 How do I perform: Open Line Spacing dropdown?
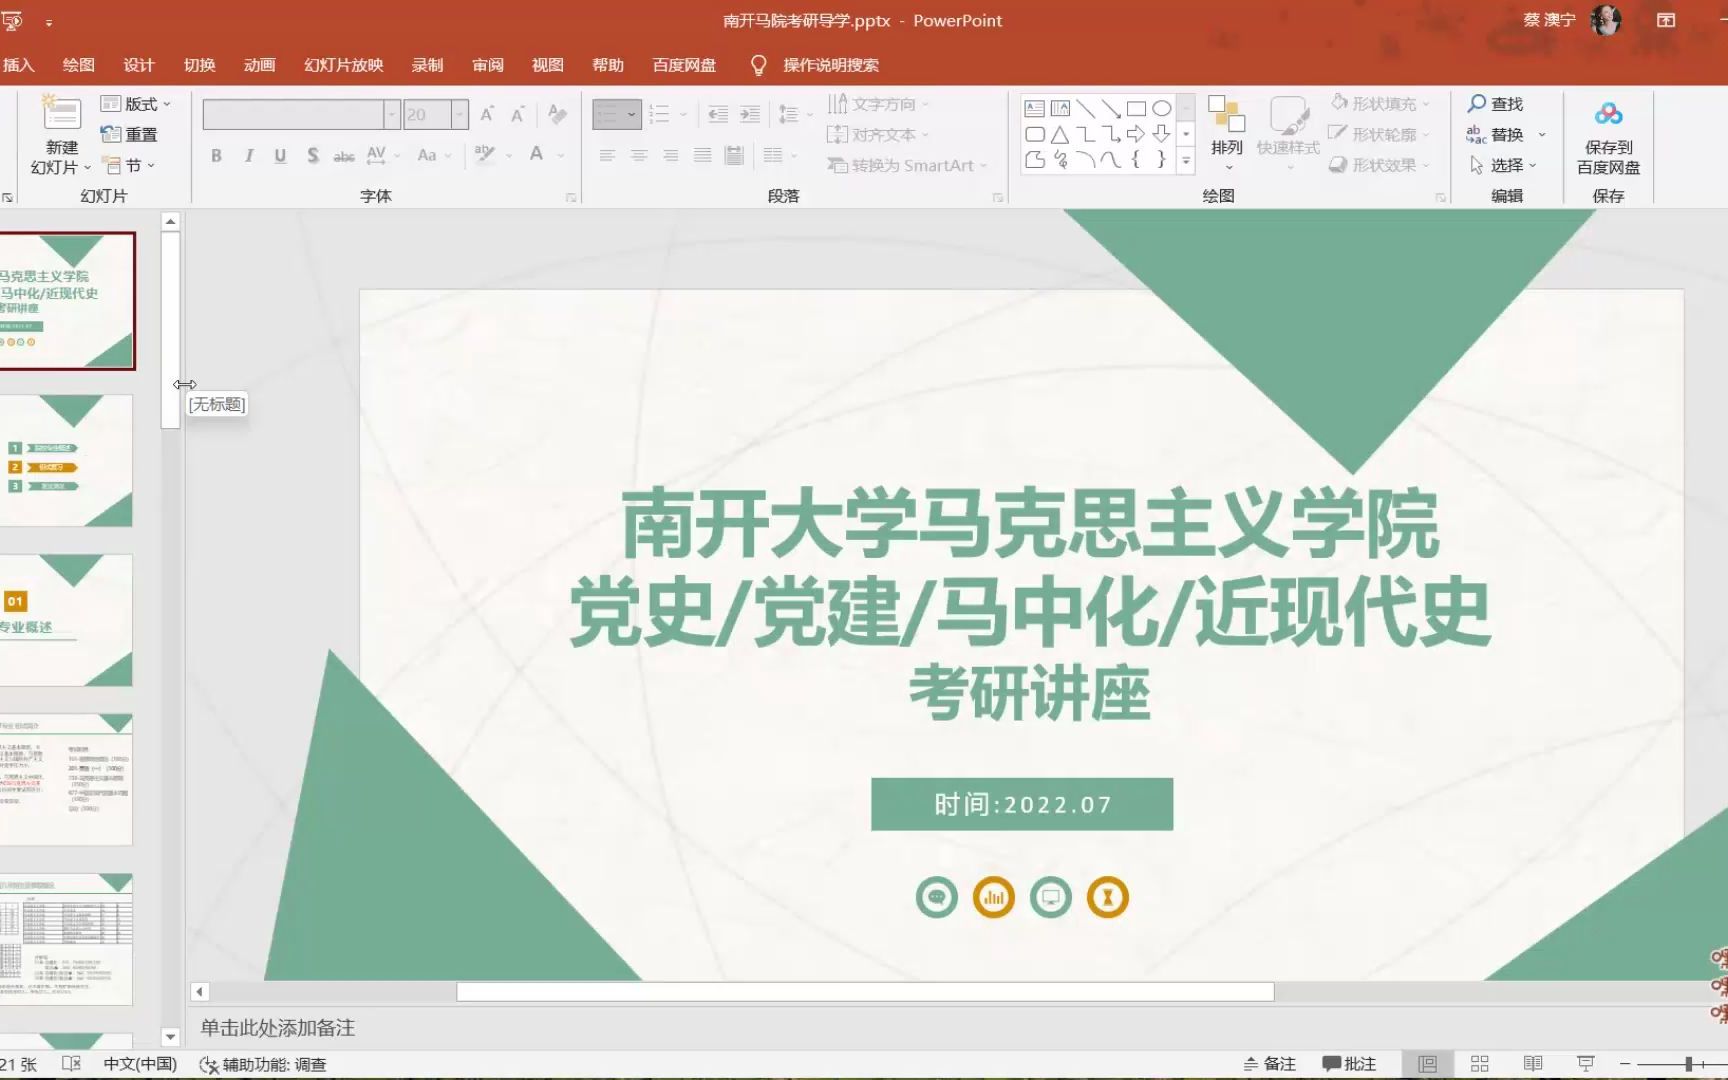click(795, 115)
